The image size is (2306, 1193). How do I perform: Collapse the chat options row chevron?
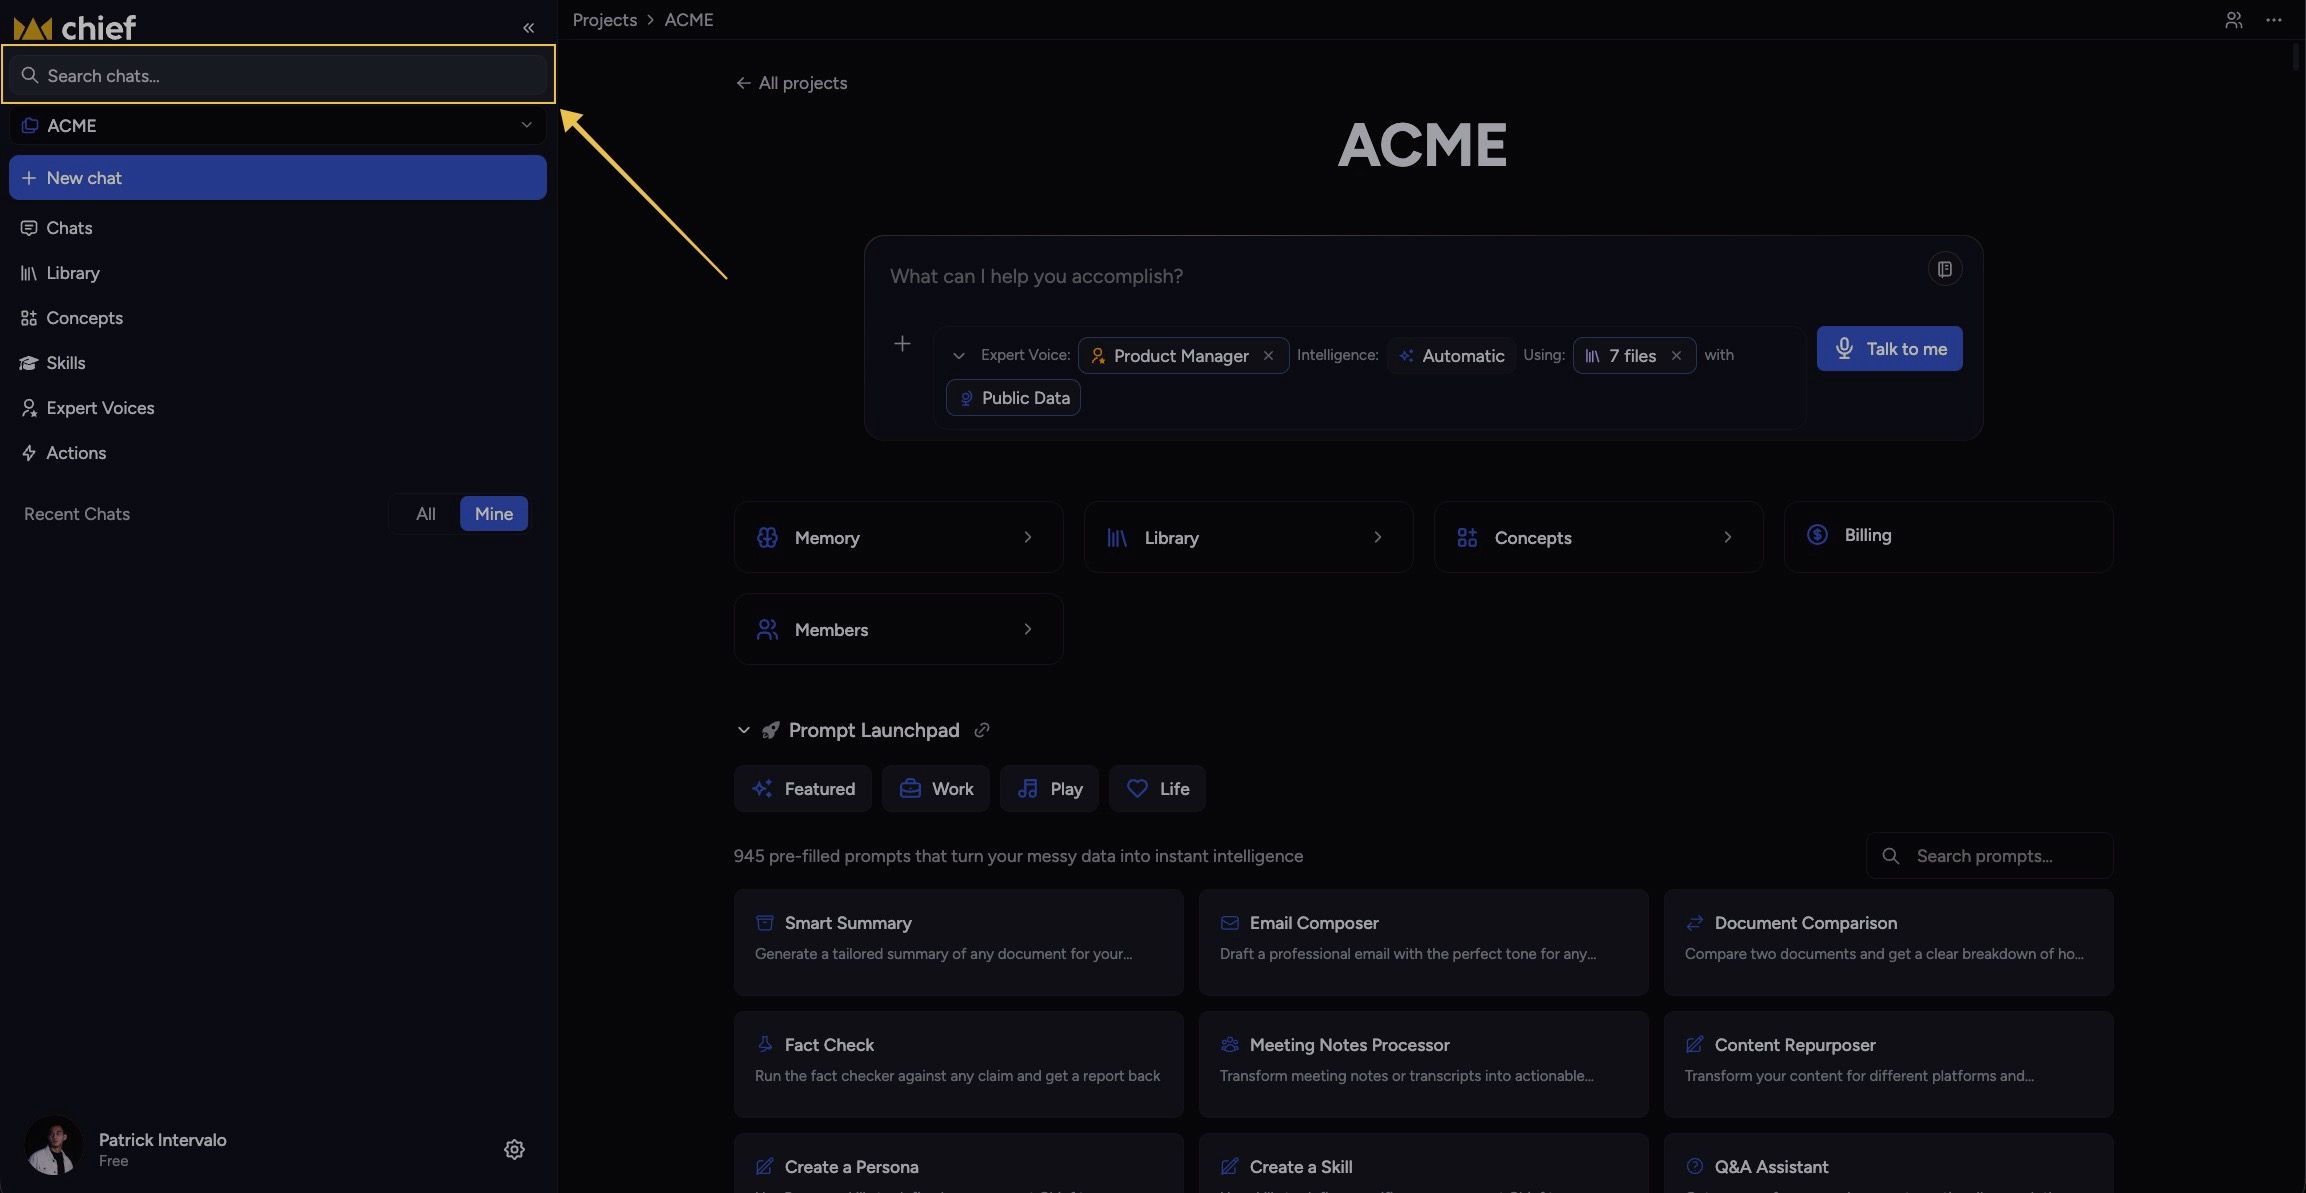click(958, 356)
